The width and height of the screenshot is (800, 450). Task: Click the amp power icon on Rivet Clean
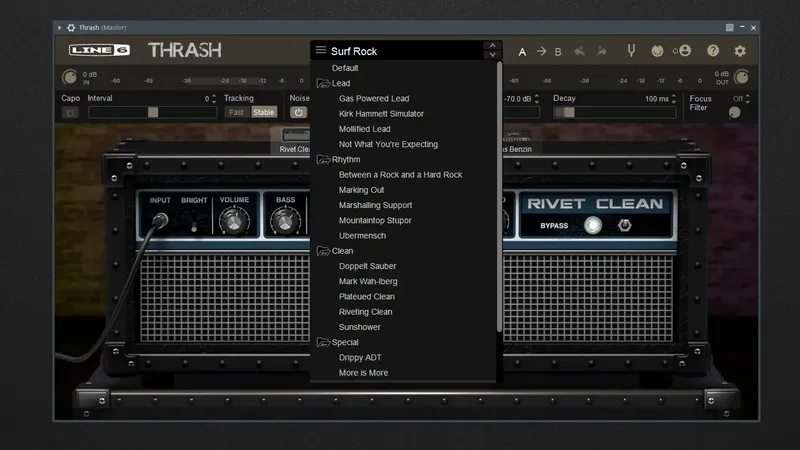[625, 225]
